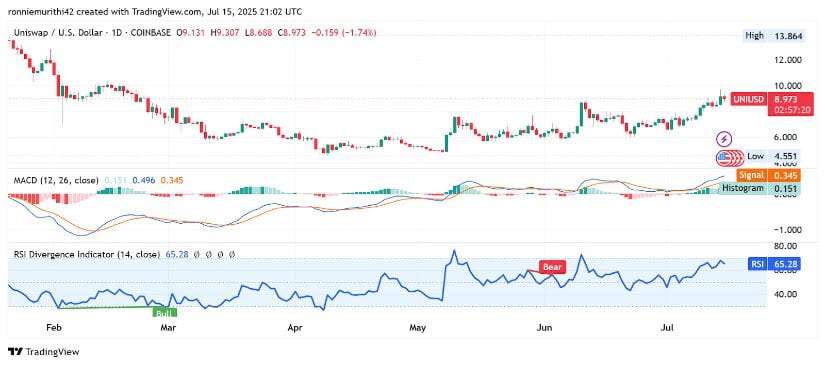Image resolution: width=825 pixels, height=365 pixels.
Task: Click the red UNIUSD price label
Action: pos(748,98)
